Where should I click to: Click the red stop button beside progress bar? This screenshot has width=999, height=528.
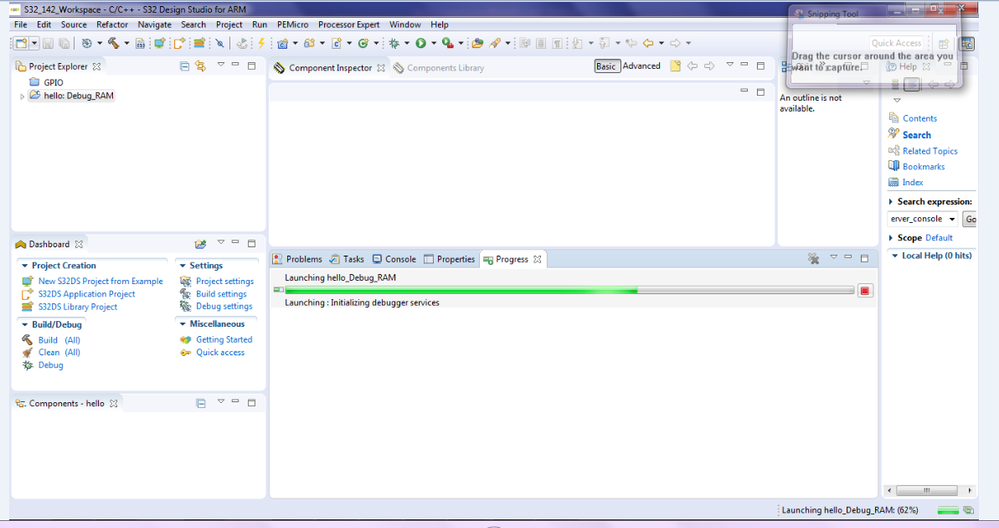[865, 290]
